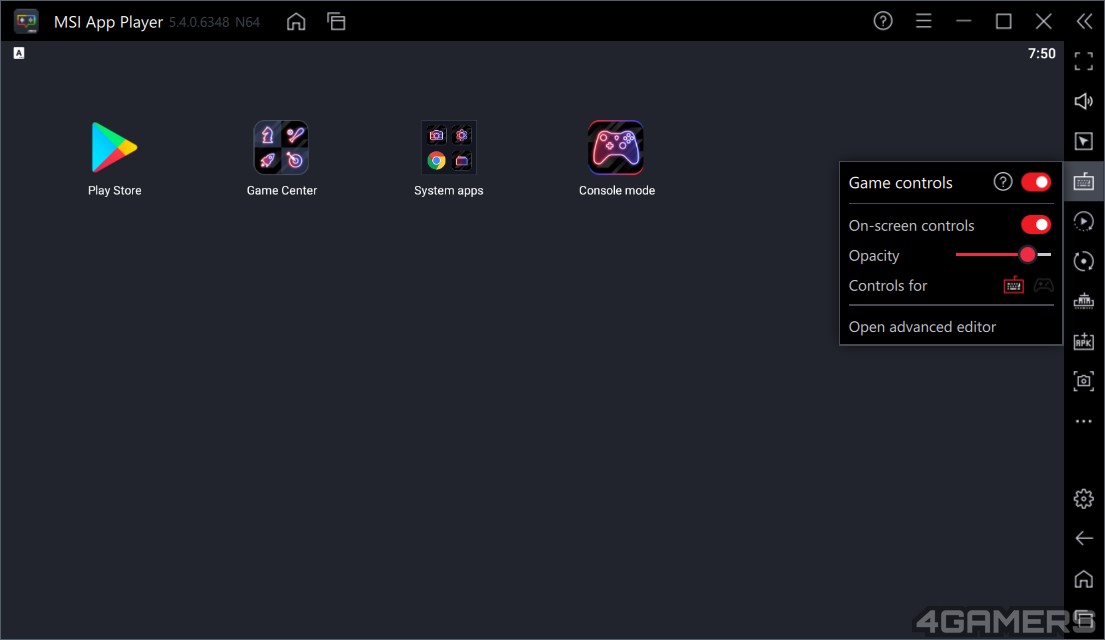Screen dimensions: 1105x640
Task: Toggle cursor lock in side toolbar
Action: click(1084, 142)
